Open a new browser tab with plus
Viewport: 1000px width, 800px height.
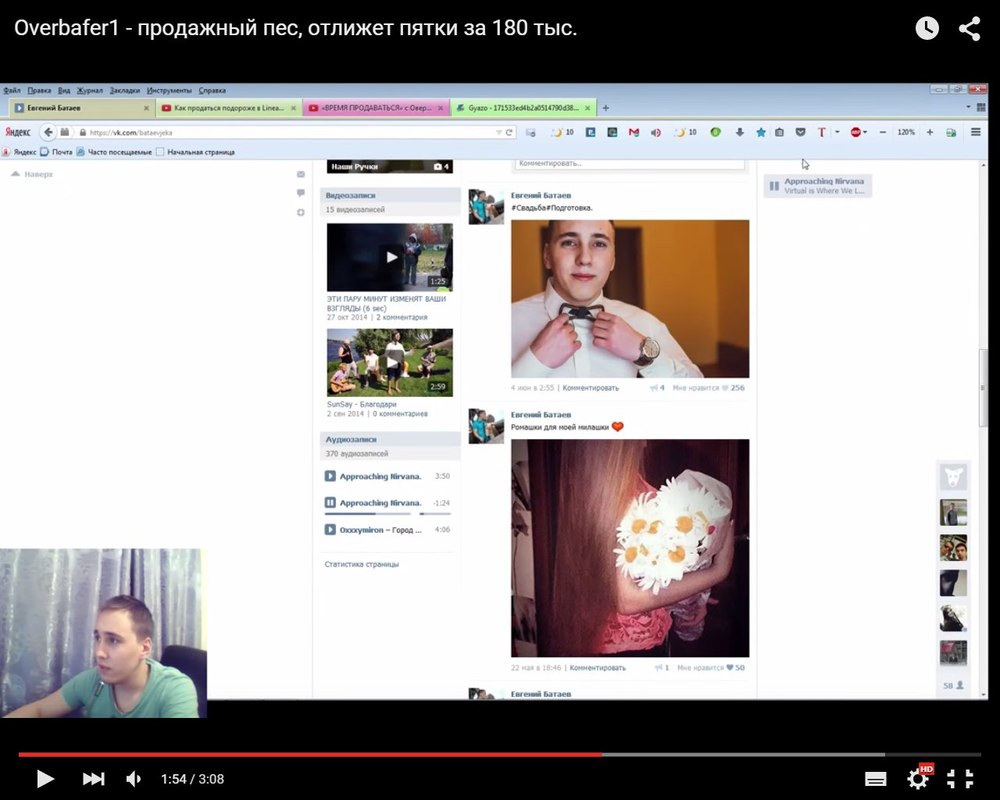(x=606, y=108)
